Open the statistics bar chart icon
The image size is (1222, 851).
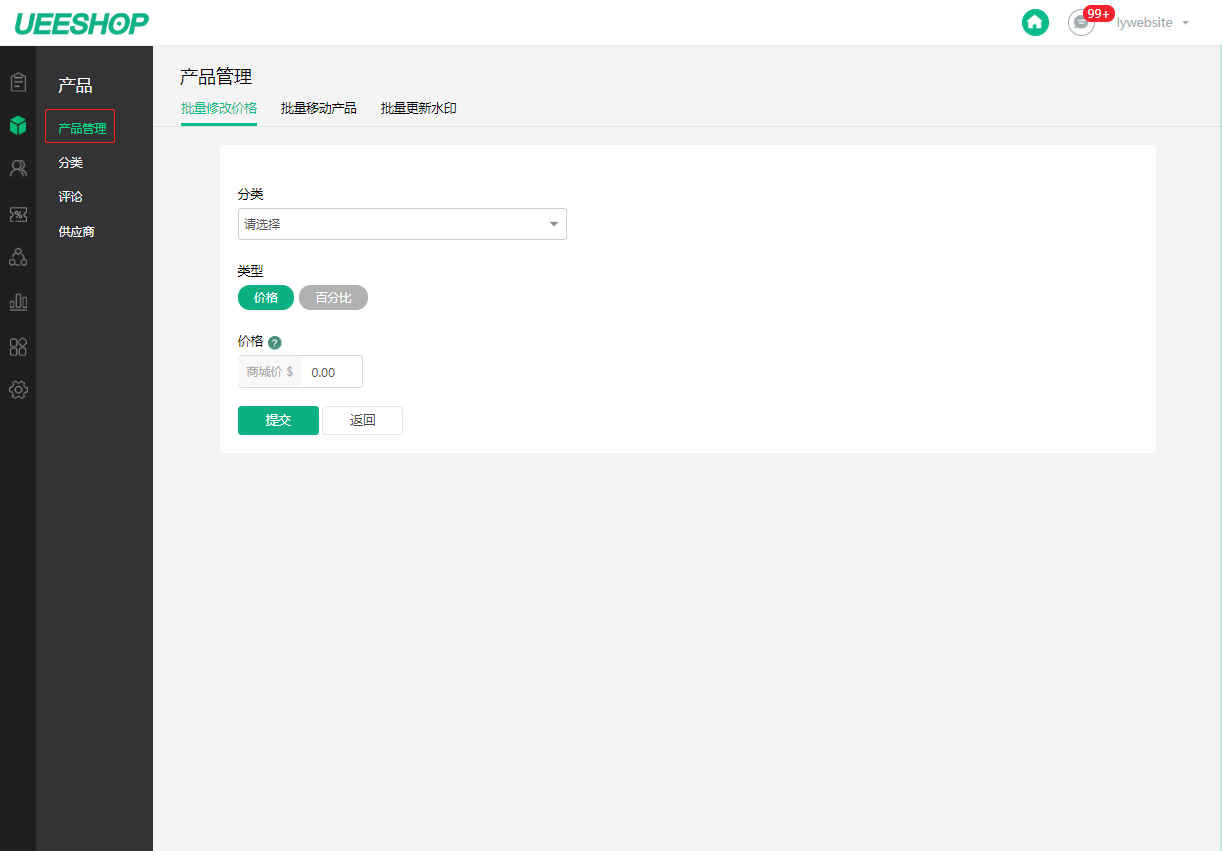18,301
